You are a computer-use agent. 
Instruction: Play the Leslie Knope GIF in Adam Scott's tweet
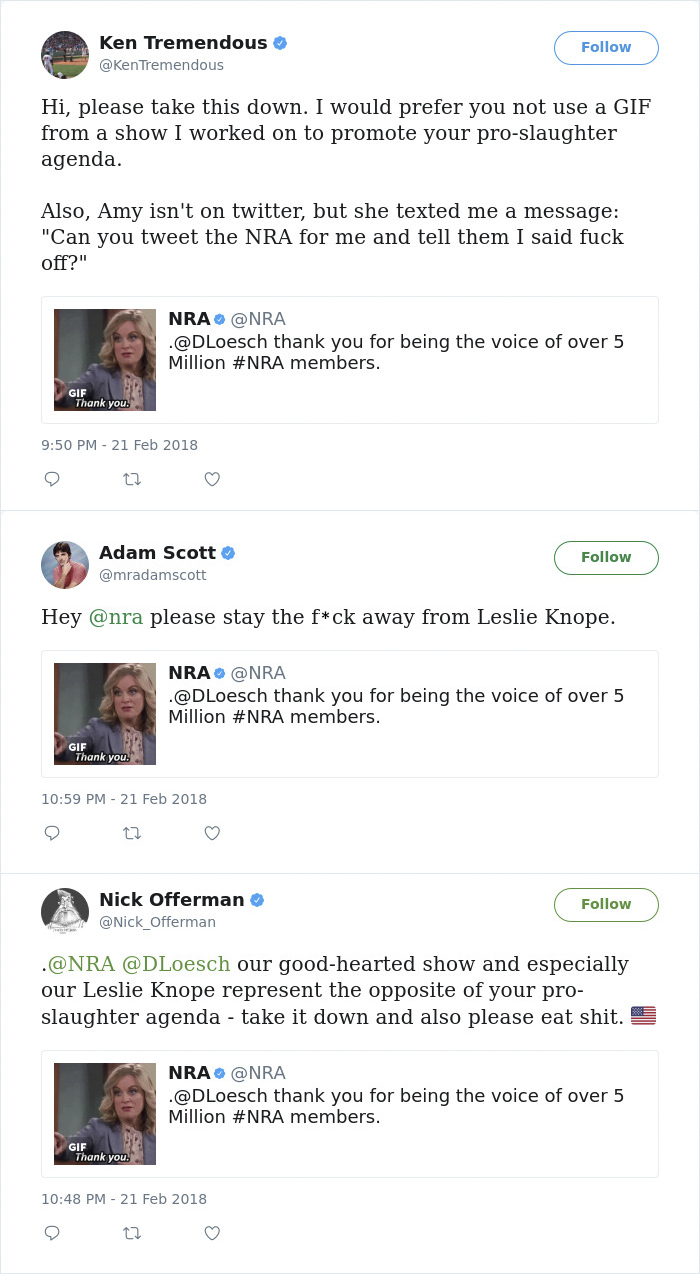104,713
